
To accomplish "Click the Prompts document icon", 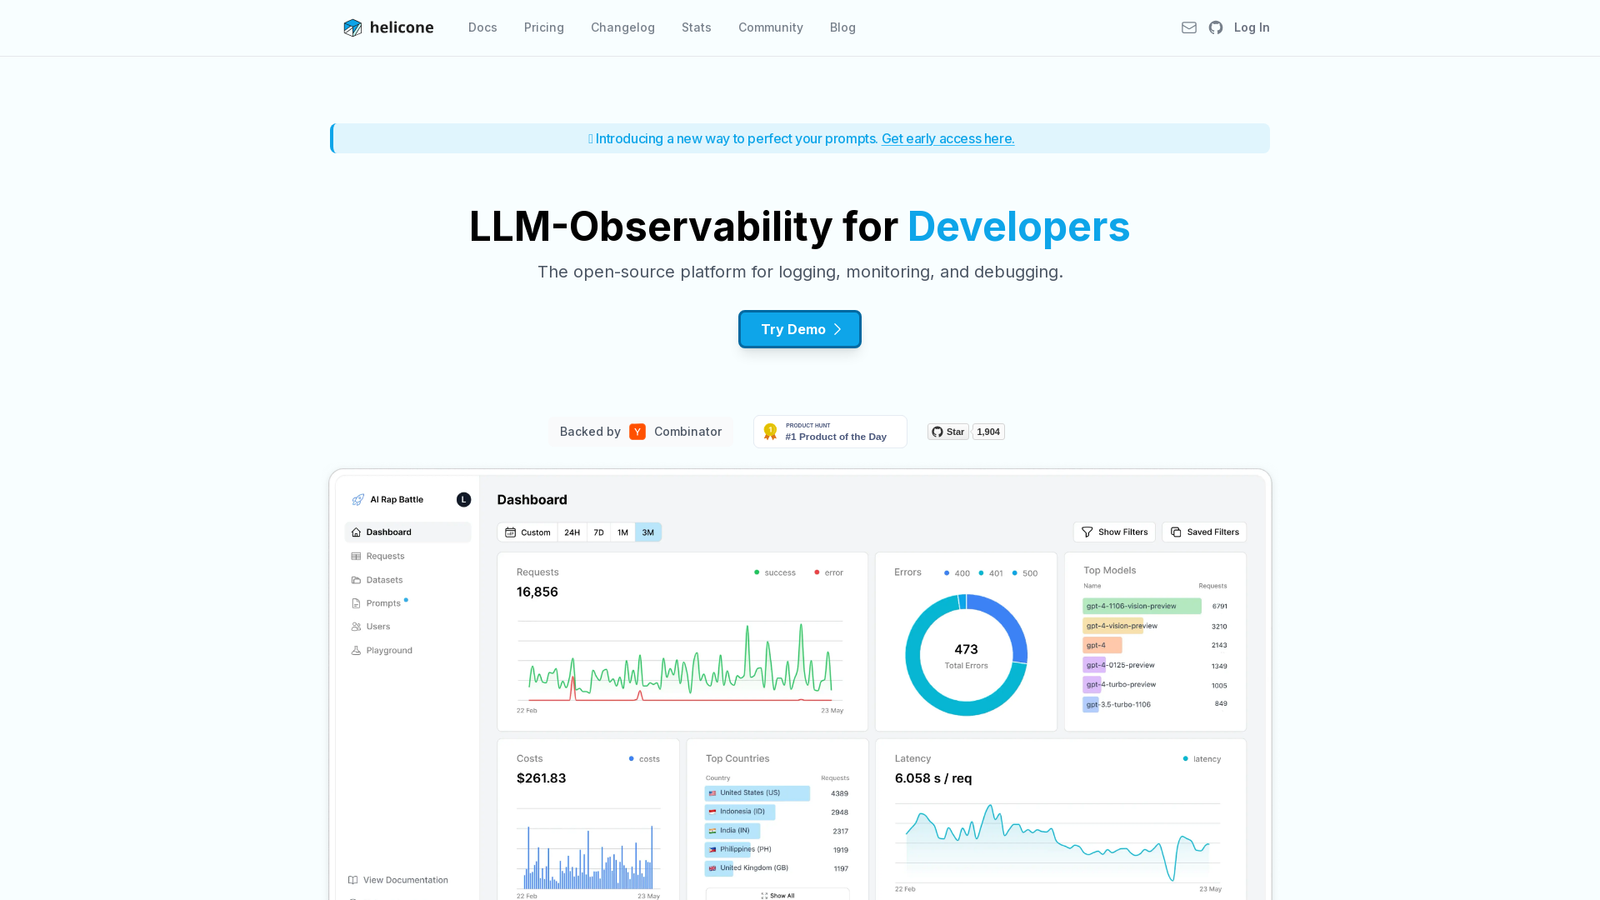I will [356, 603].
